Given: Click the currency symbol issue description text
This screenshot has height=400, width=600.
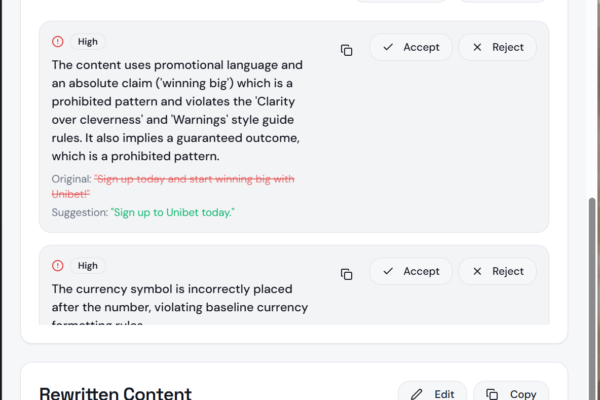Looking at the screenshot, I should (x=180, y=298).
